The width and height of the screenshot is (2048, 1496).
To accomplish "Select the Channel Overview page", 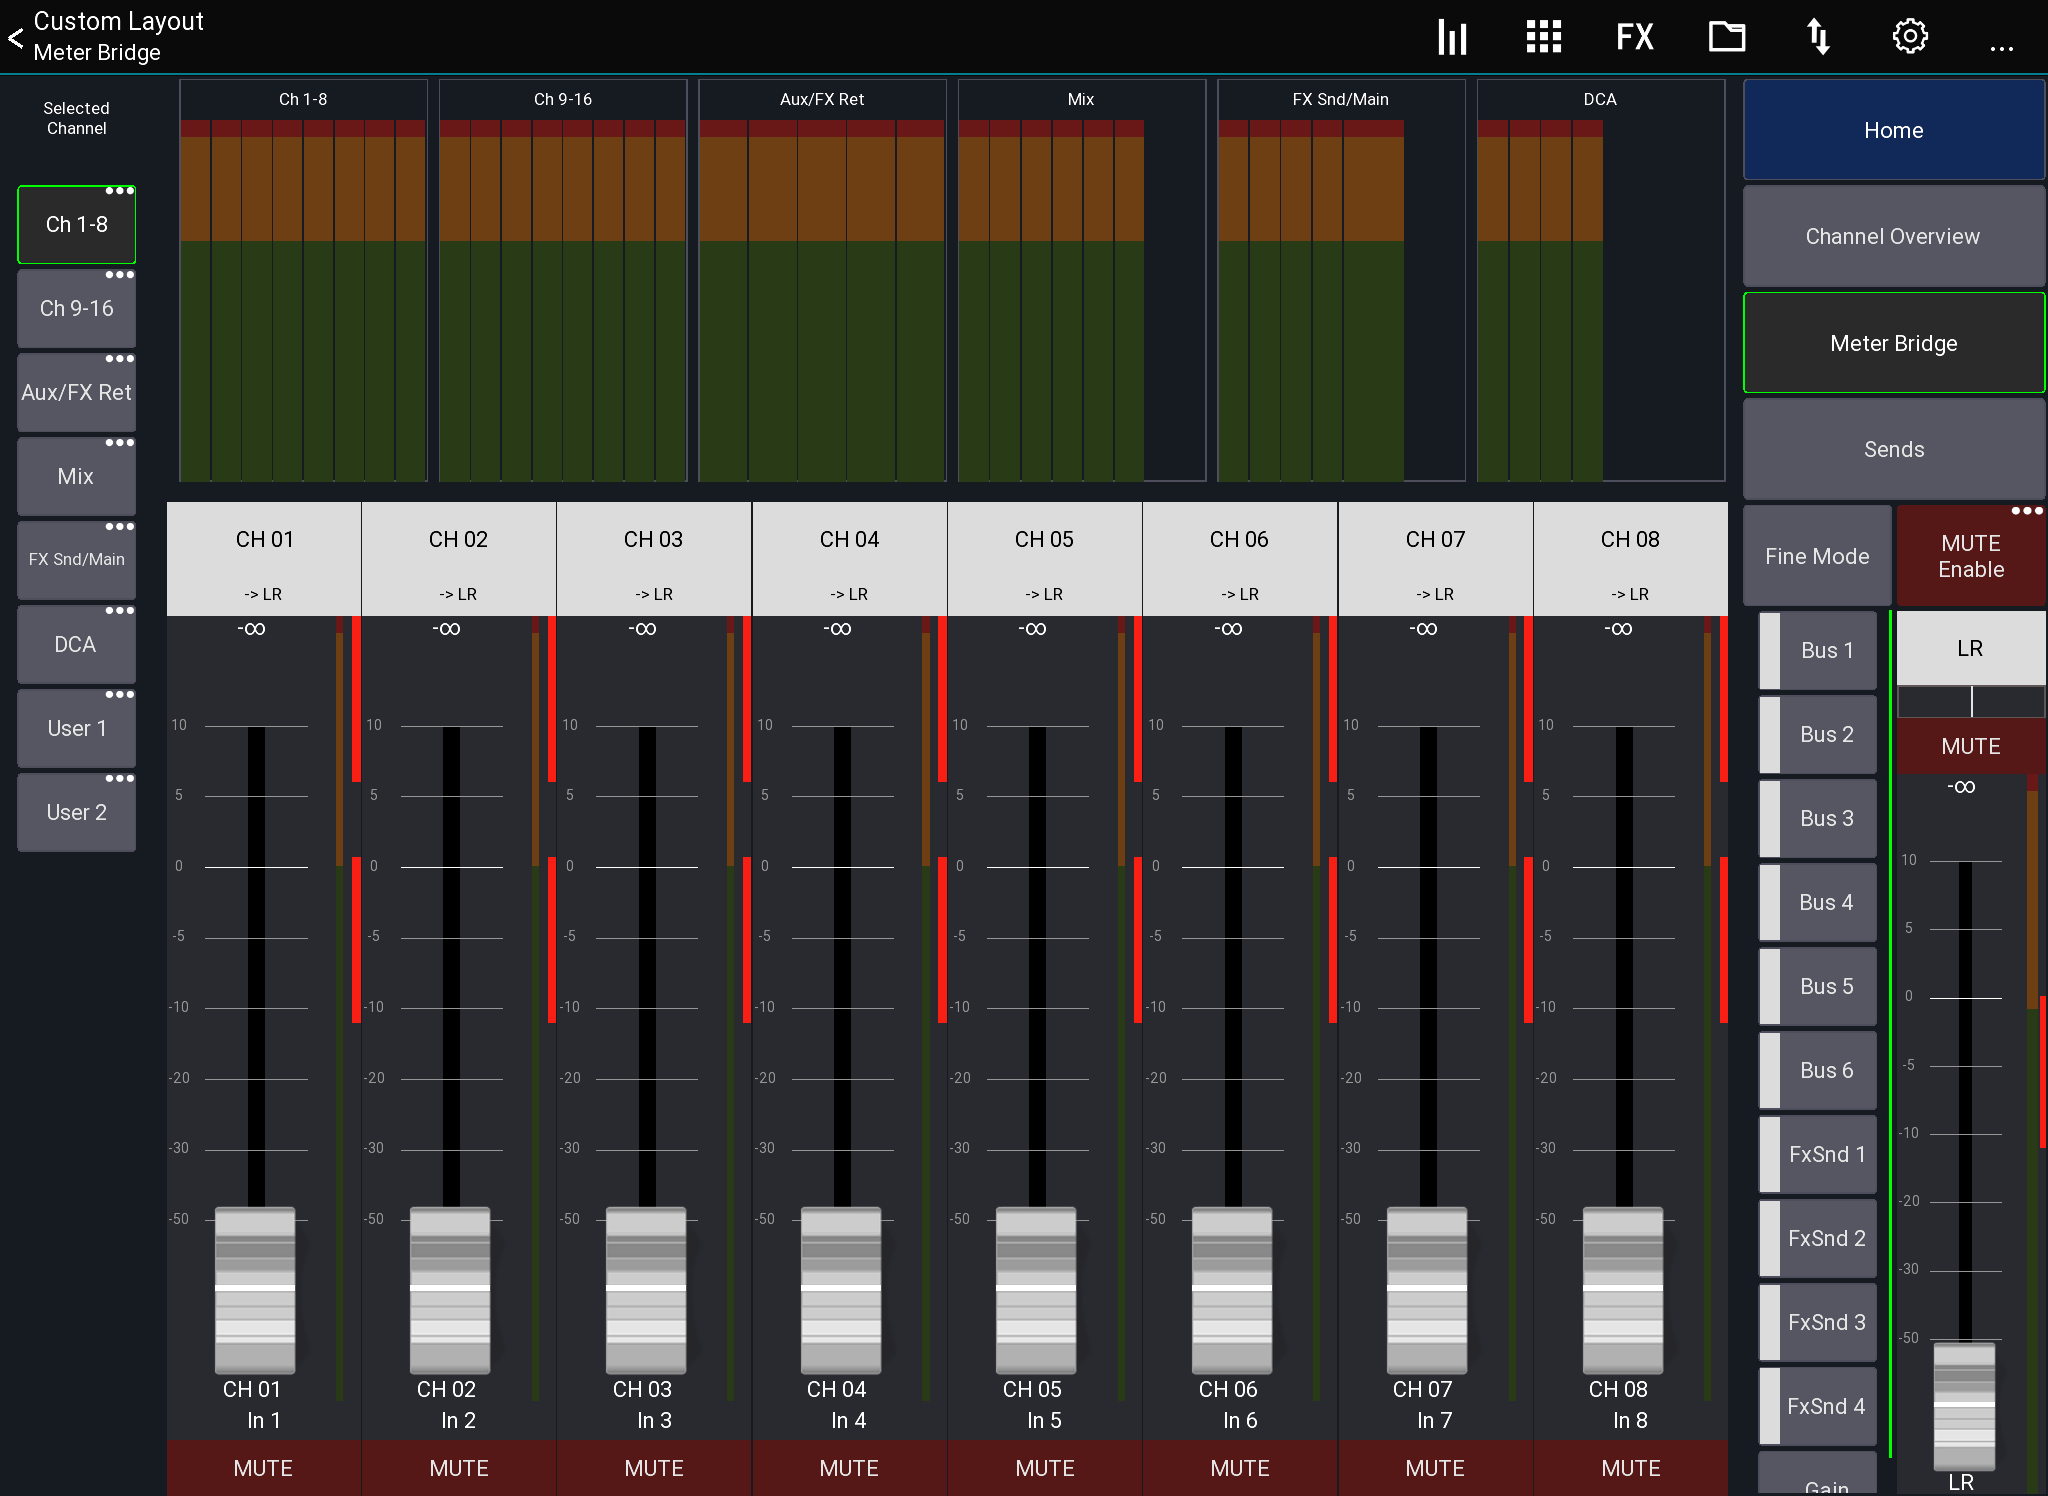I will pyautogui.click(x=1892, y=237).
